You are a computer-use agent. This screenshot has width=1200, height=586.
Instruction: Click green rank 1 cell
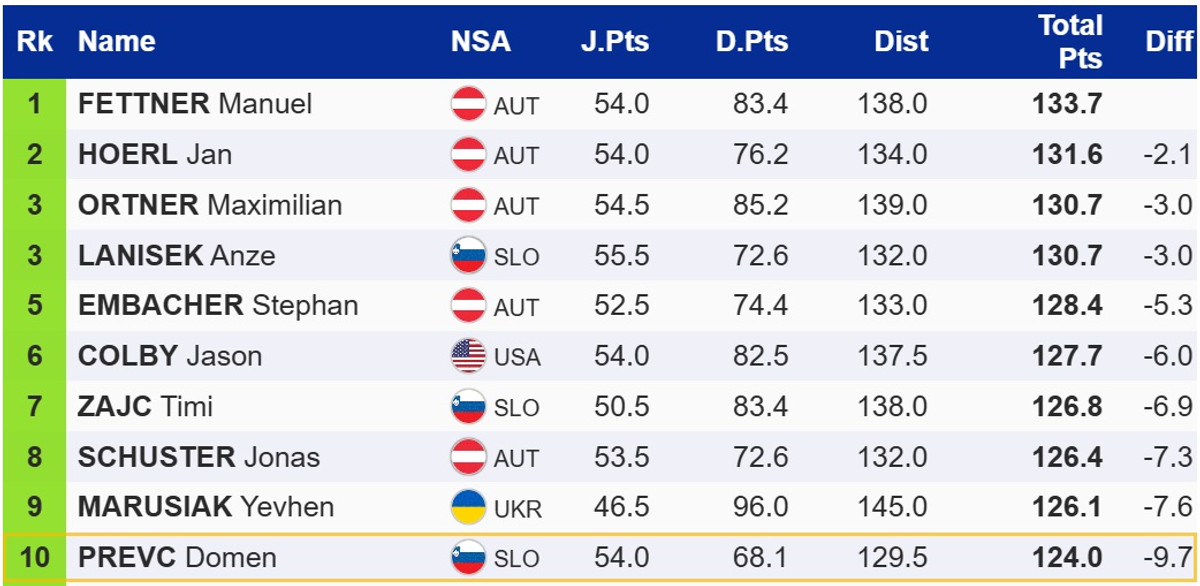pos(35,104)
